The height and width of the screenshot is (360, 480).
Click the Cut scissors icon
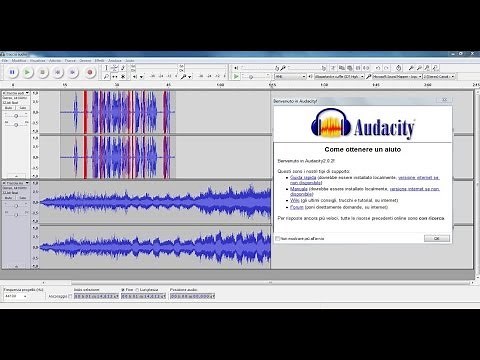coord(333,68)
